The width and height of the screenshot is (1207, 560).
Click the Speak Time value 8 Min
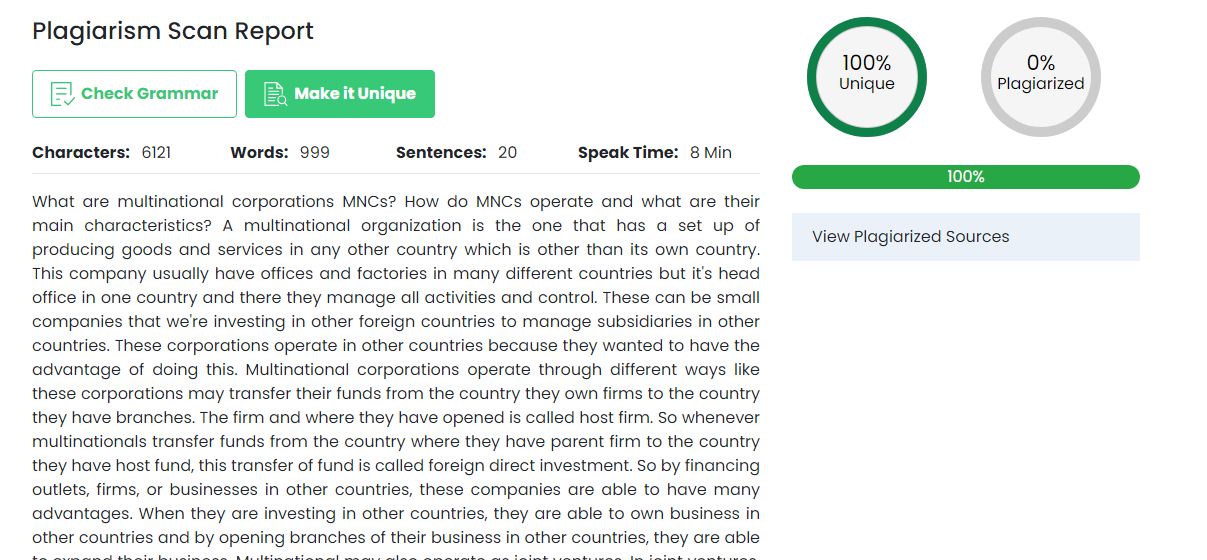710,153
